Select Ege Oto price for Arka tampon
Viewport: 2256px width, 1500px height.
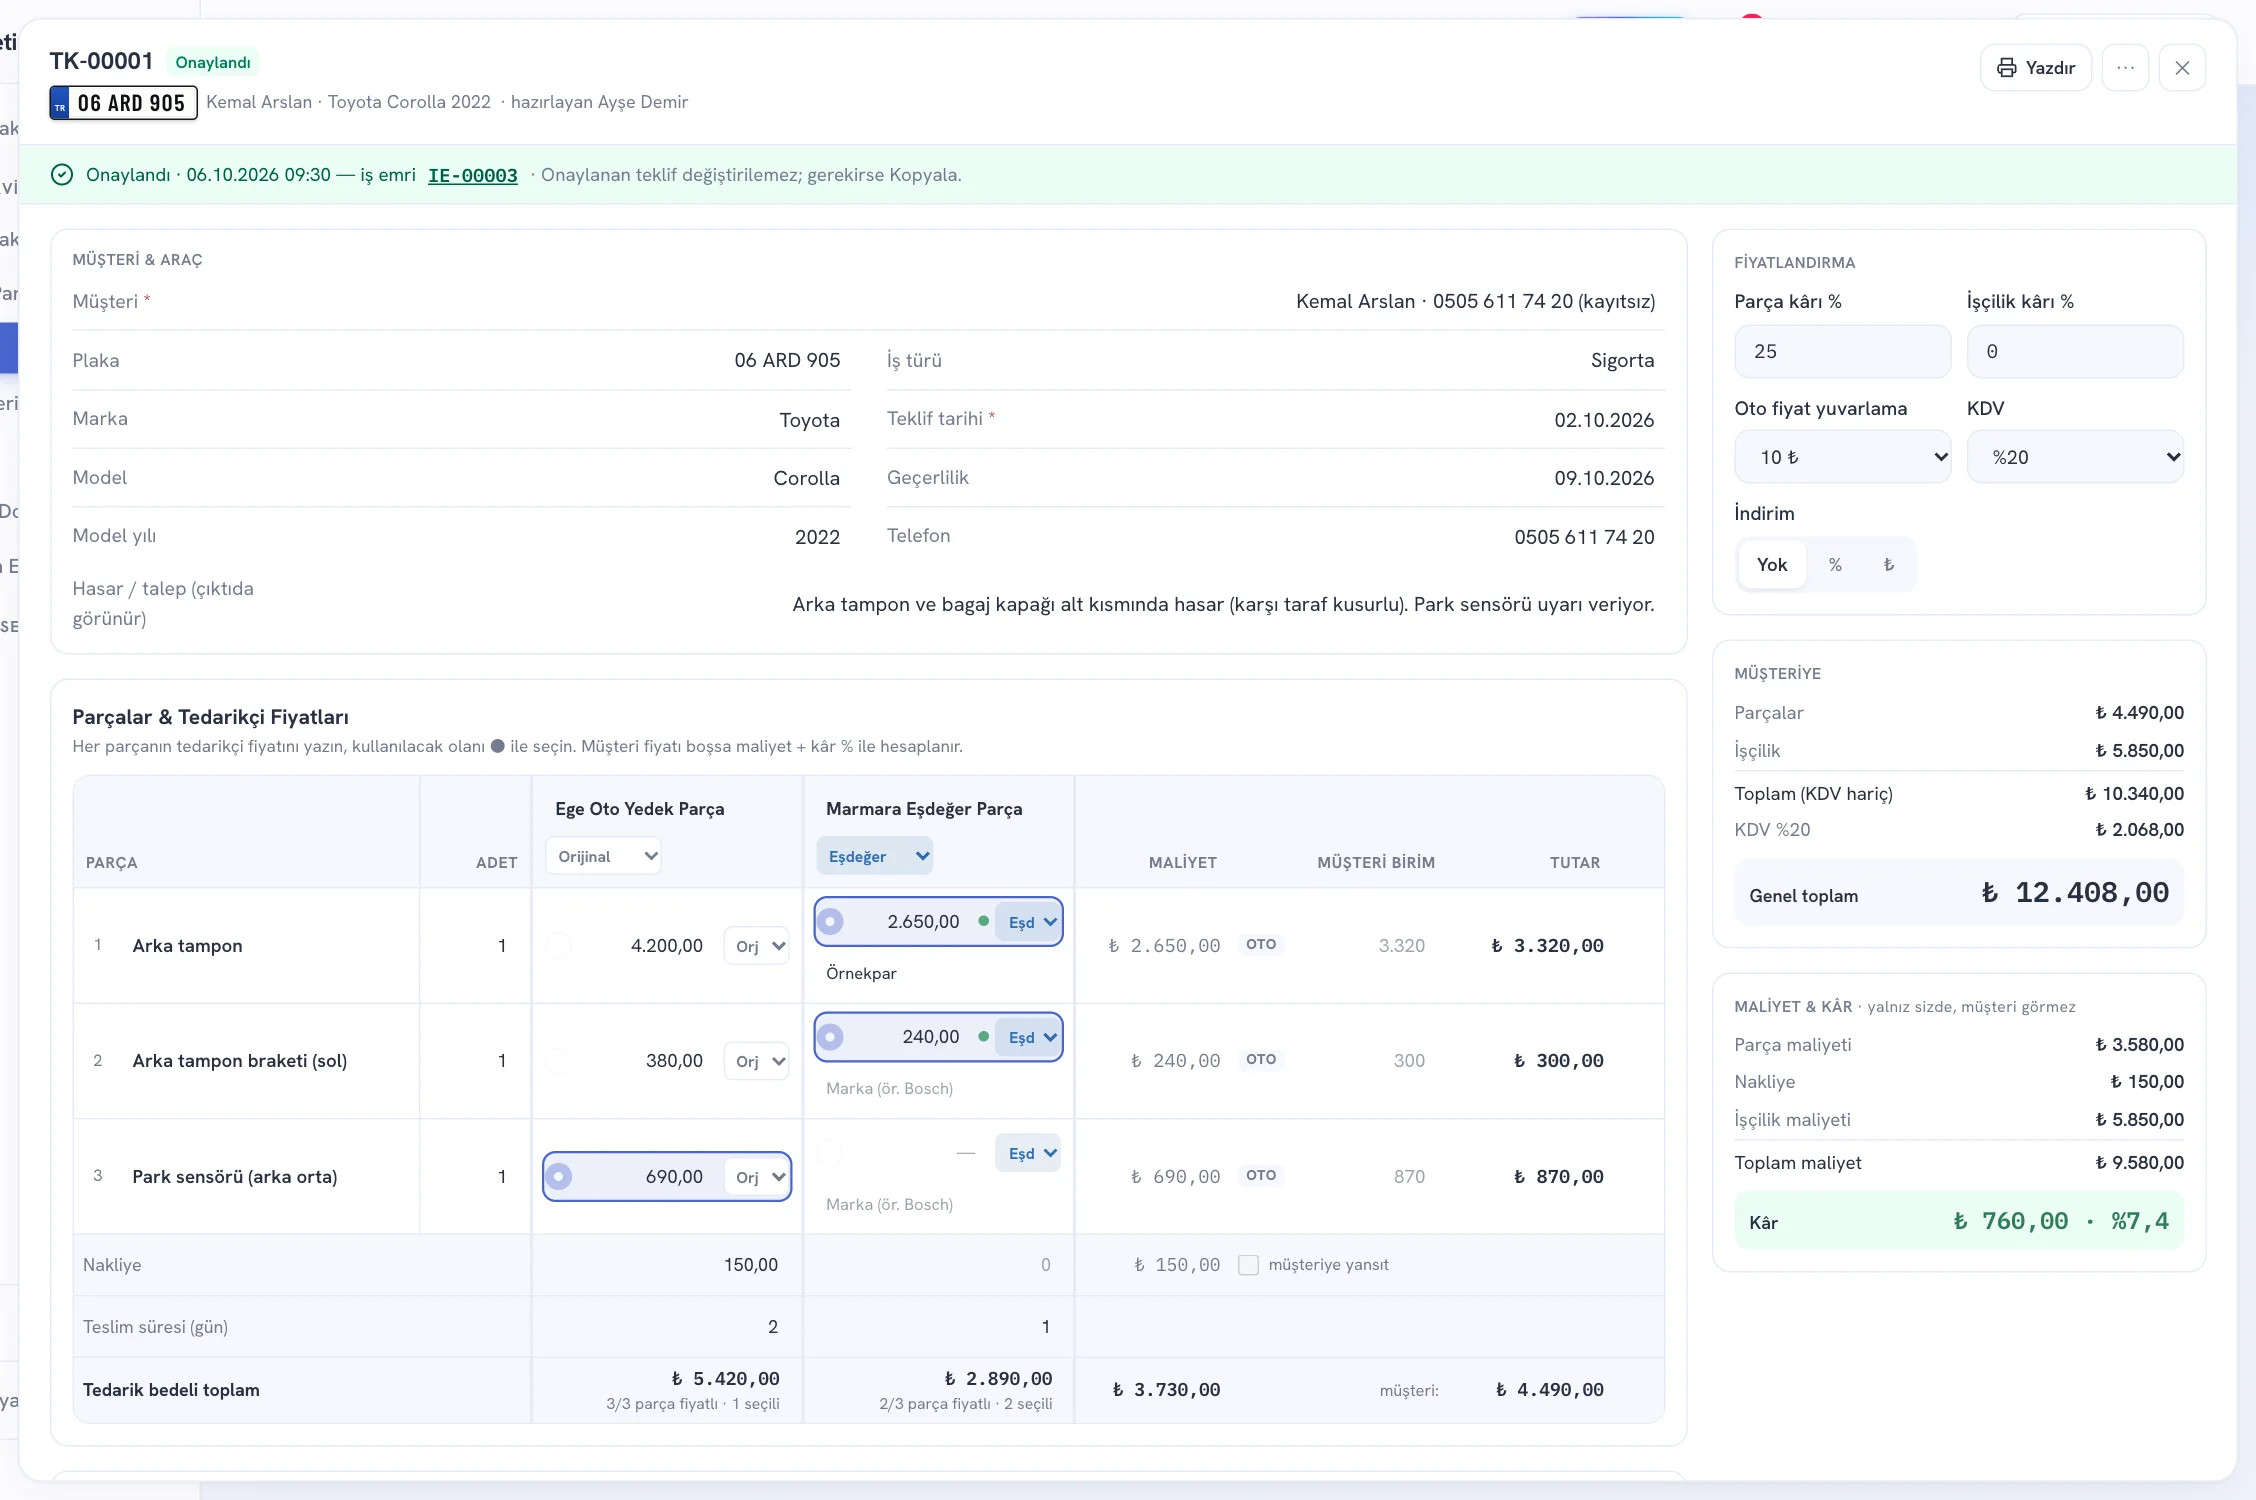559,946
